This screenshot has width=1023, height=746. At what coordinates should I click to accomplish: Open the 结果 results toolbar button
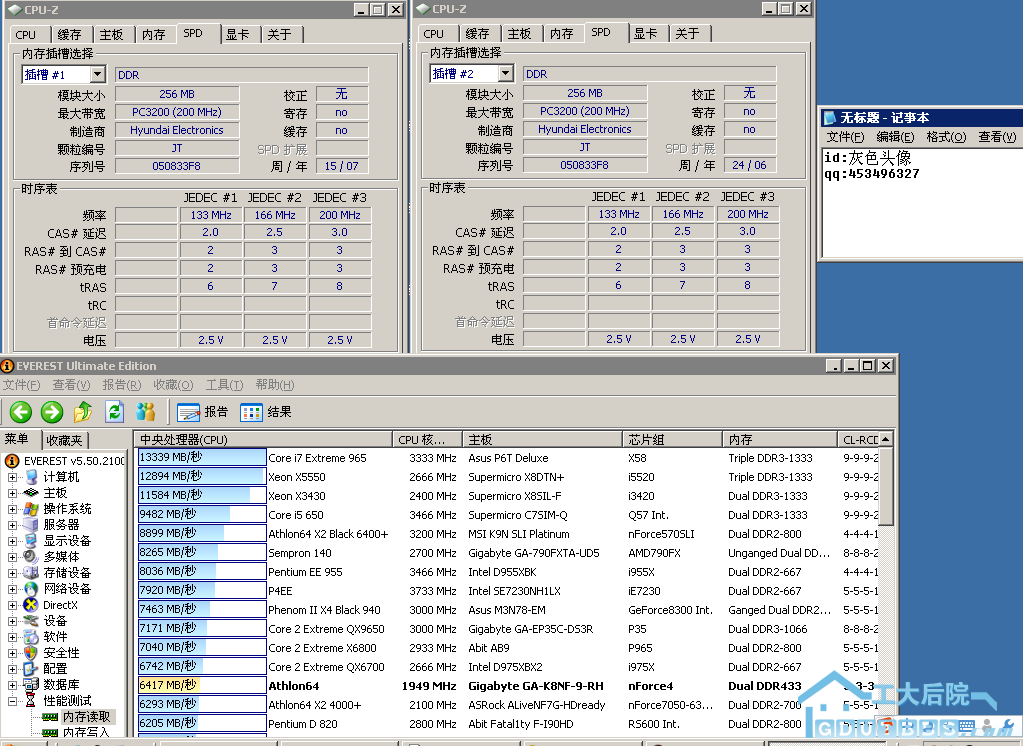(x=266, y=412)
